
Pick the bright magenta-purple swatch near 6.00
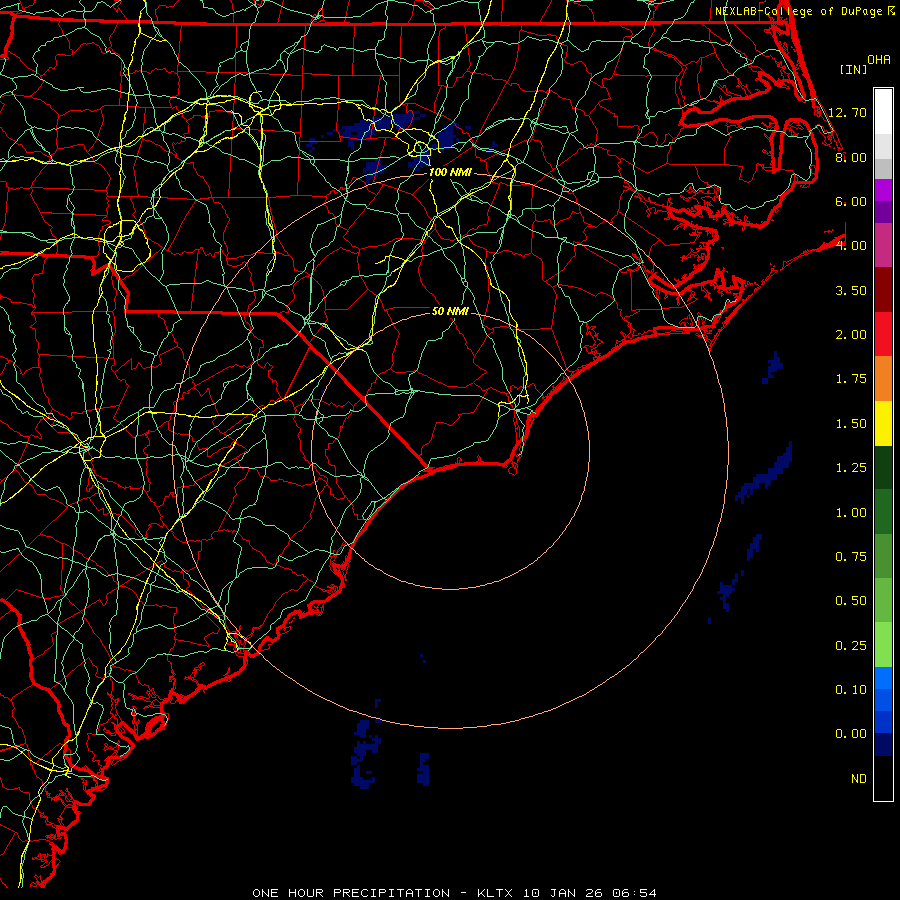tap(883, 190)
